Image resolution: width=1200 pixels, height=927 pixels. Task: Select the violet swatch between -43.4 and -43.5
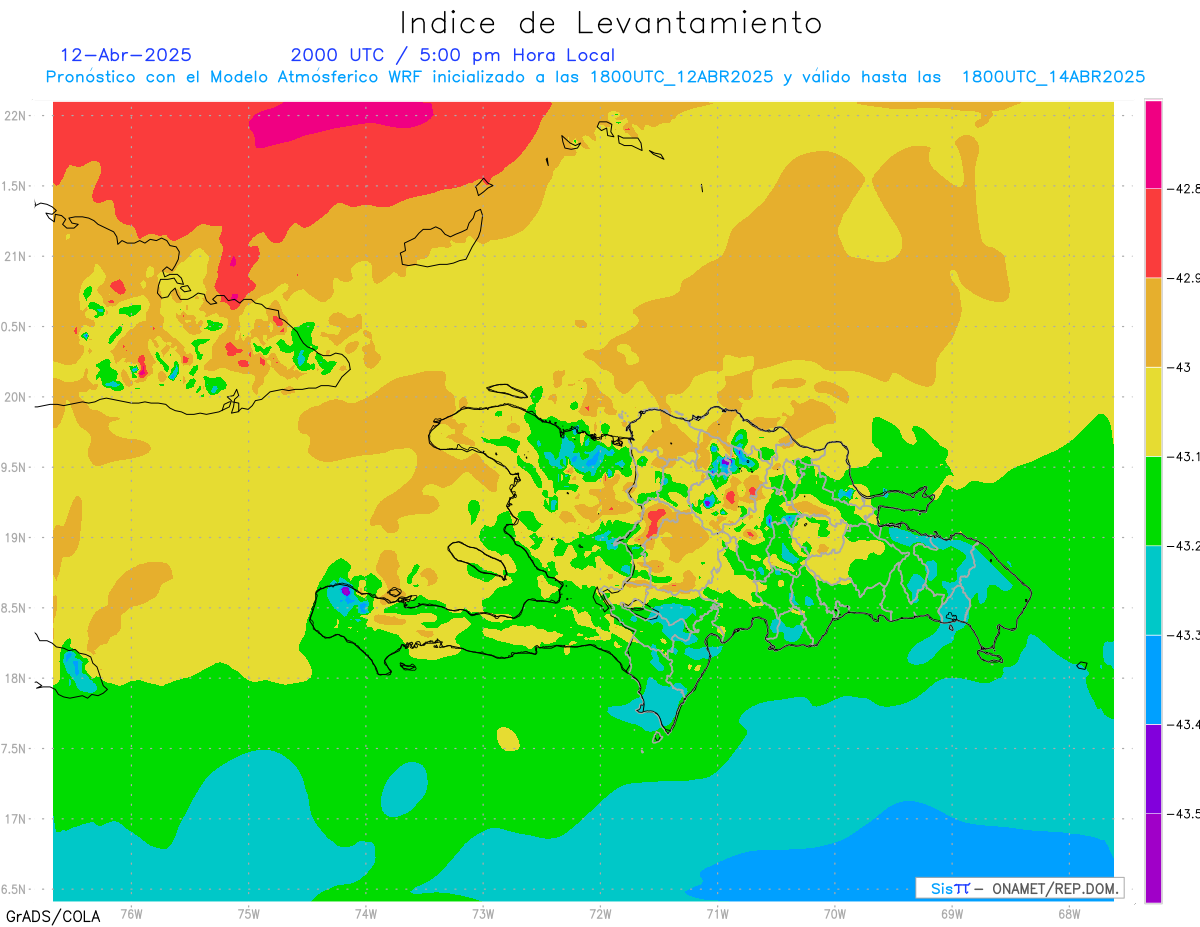(1153, 768)
